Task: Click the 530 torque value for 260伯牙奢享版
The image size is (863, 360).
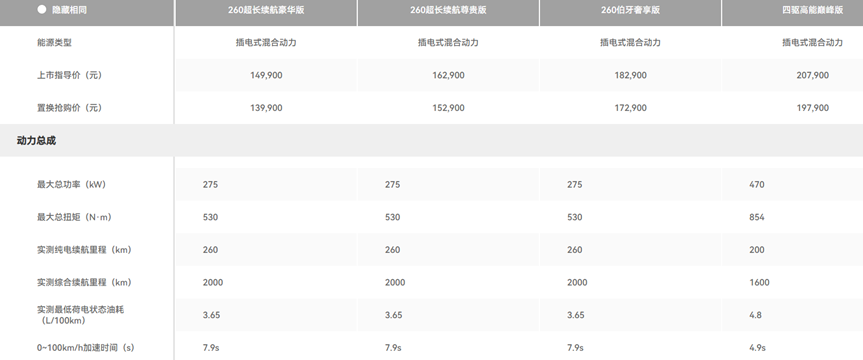Action: point(575,217)
